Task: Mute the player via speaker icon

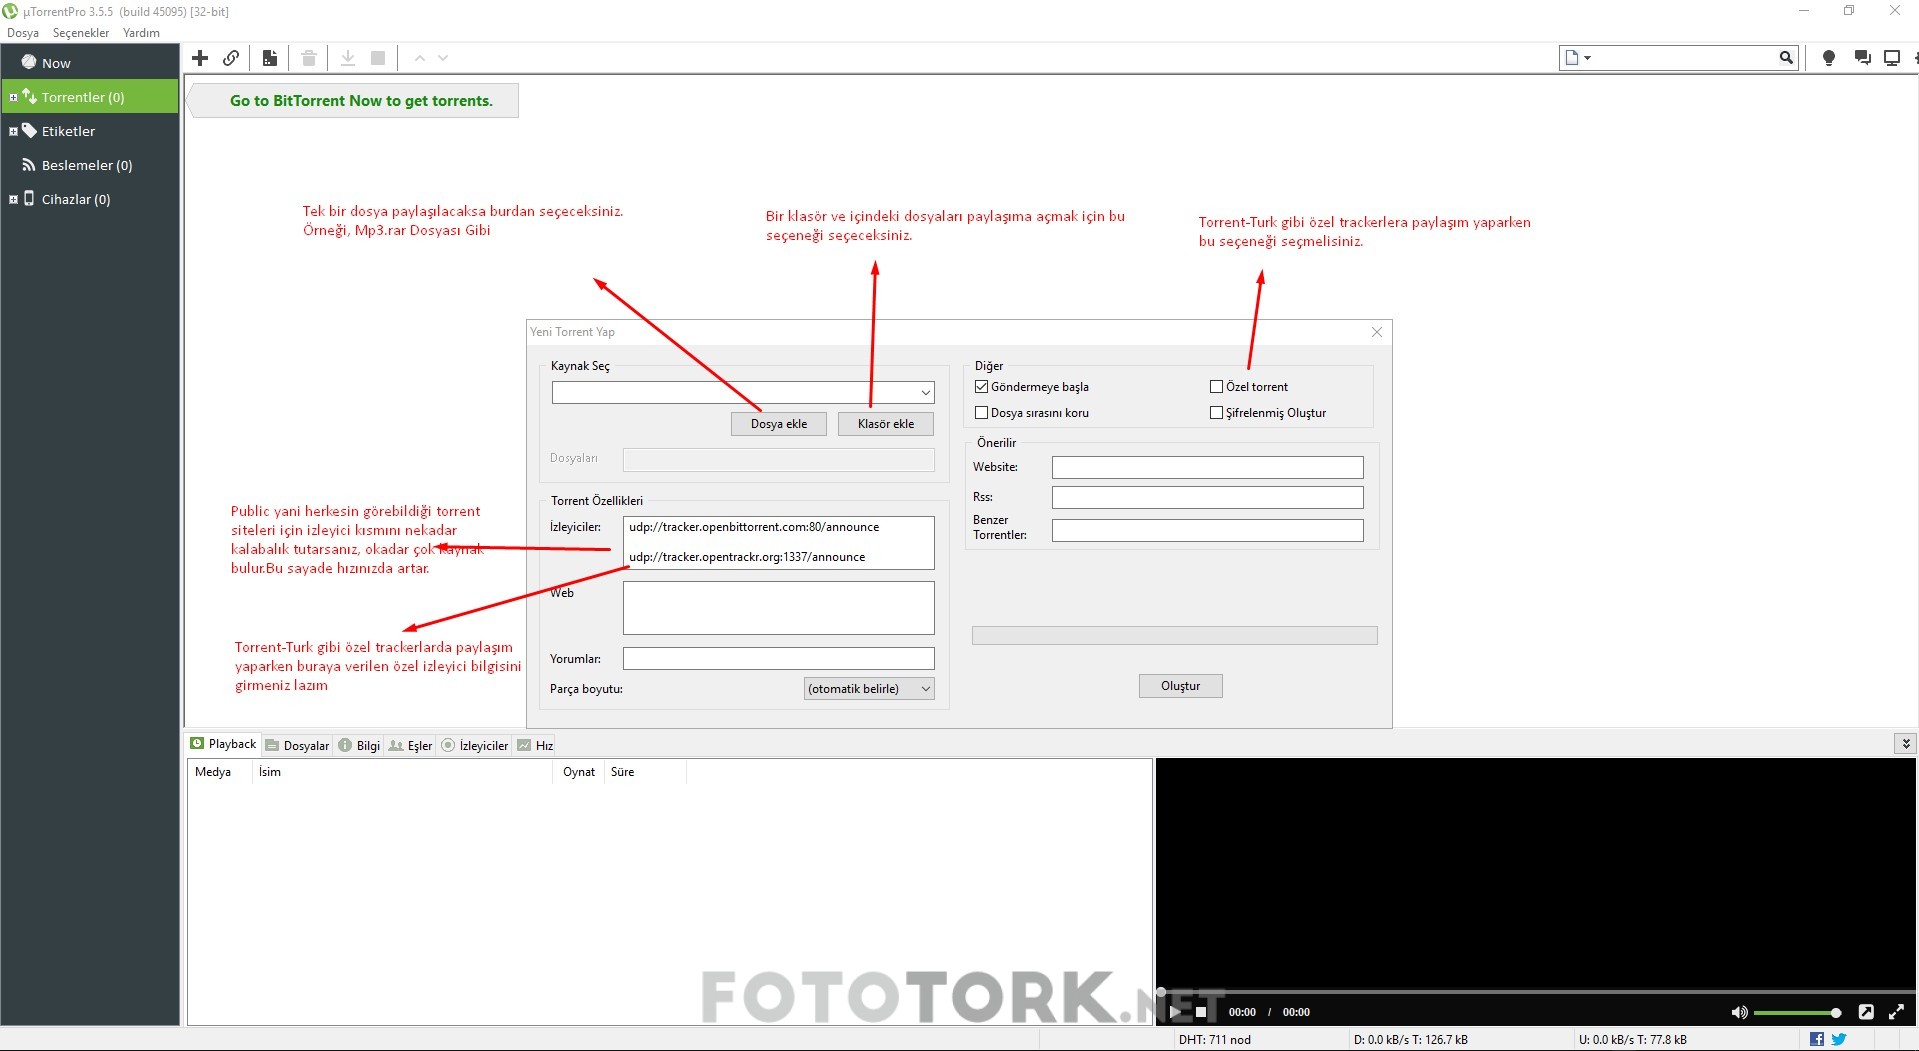Action: click(x=1740, y=1012)
